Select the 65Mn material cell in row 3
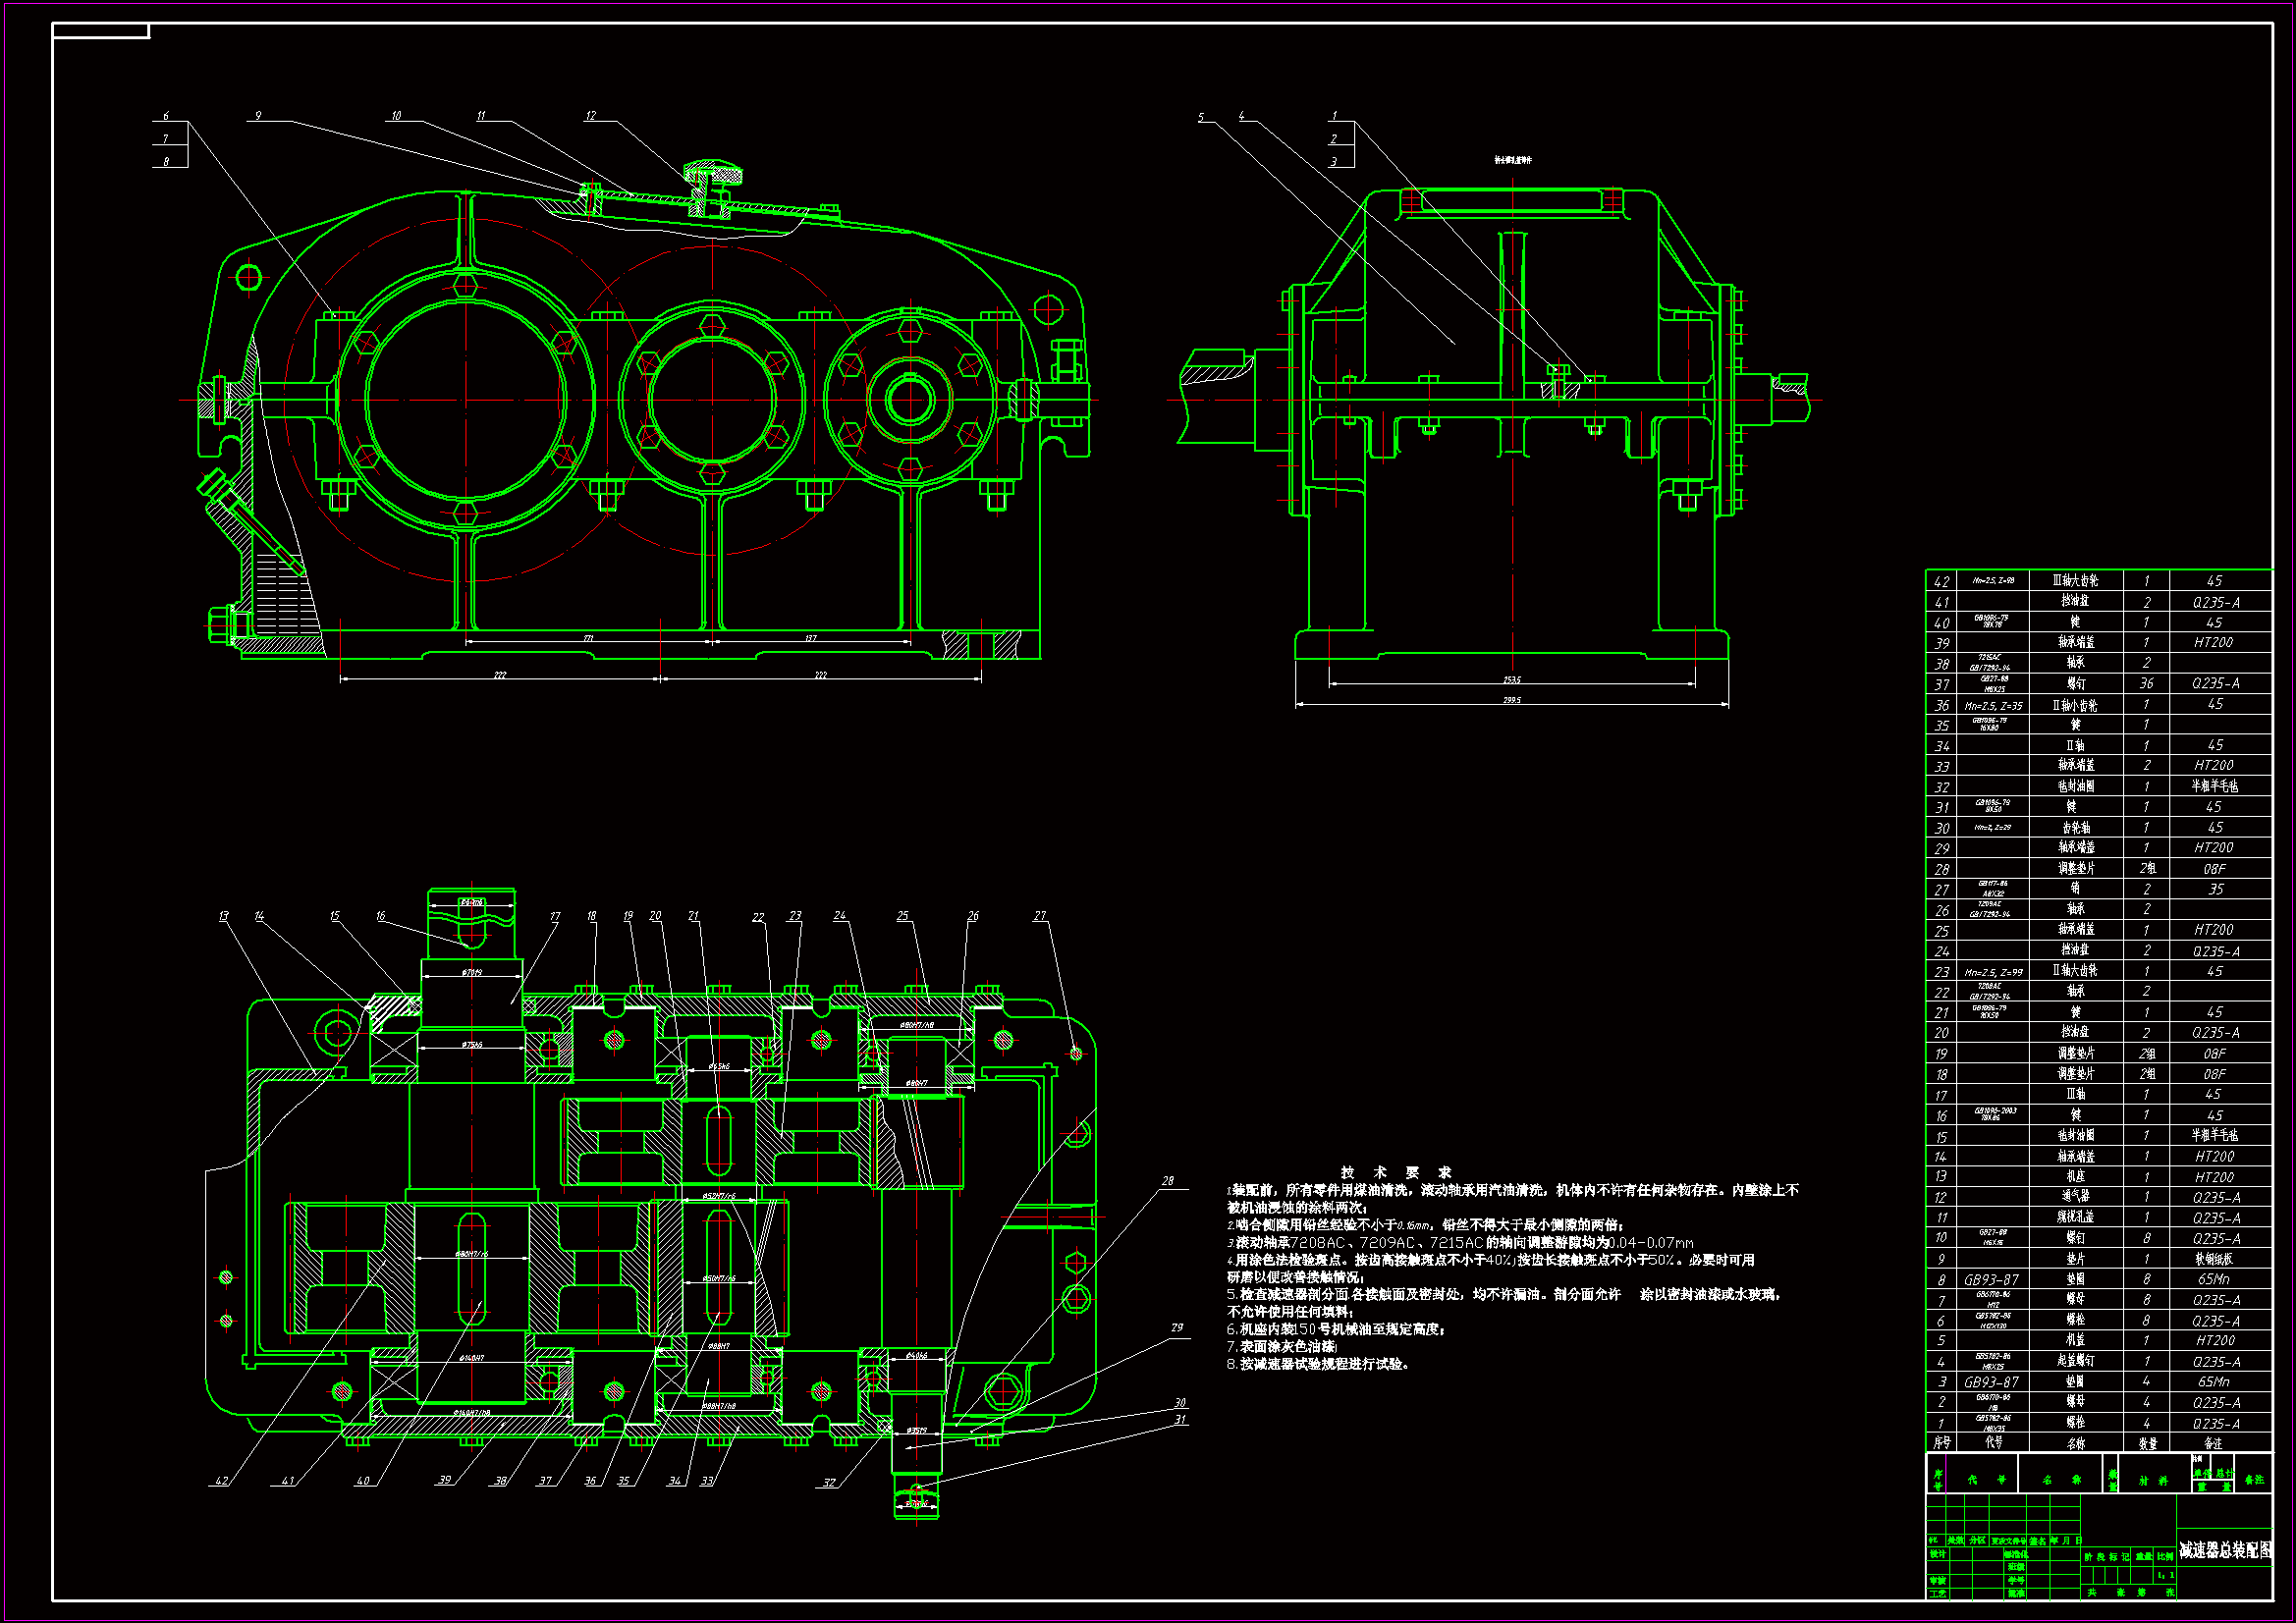The height and width of the screenshot is (1623, 2296). [x=2214, y=1382]
